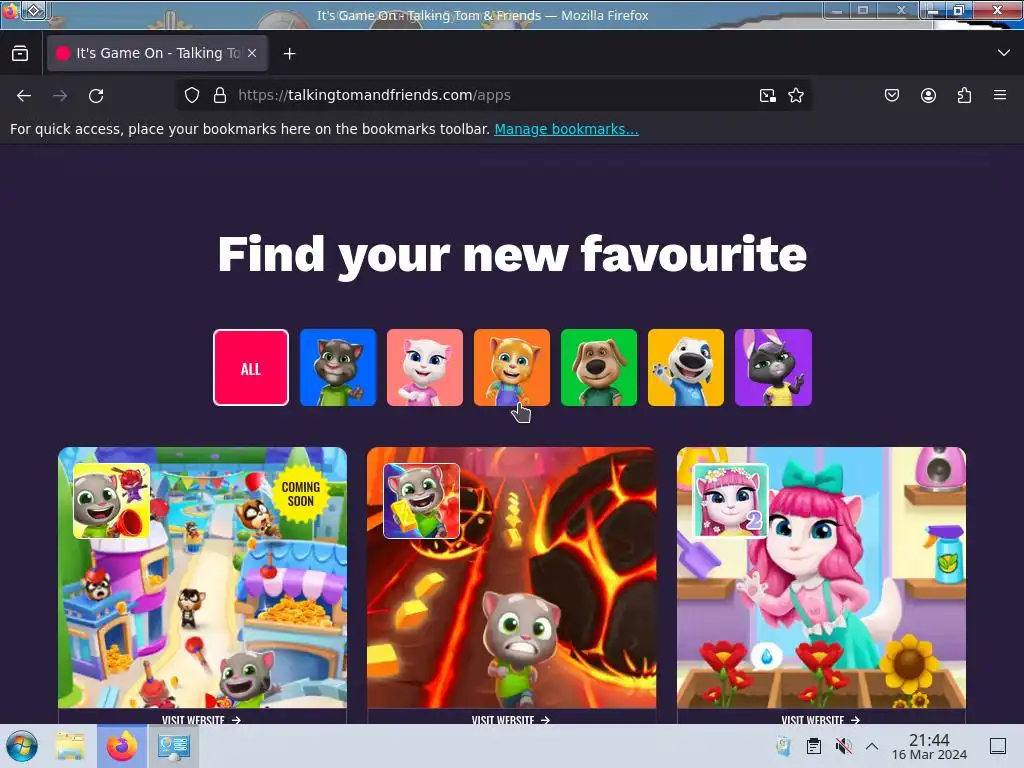Click the Coming Soon badge

click(300, 494)
